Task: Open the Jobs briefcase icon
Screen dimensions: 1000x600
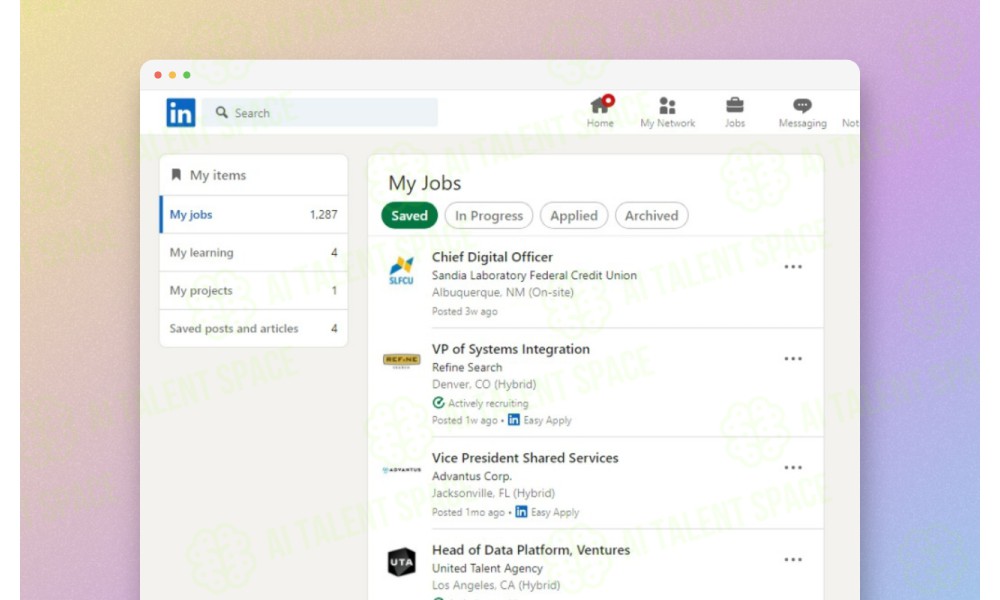Action: [x=735, y=105]
